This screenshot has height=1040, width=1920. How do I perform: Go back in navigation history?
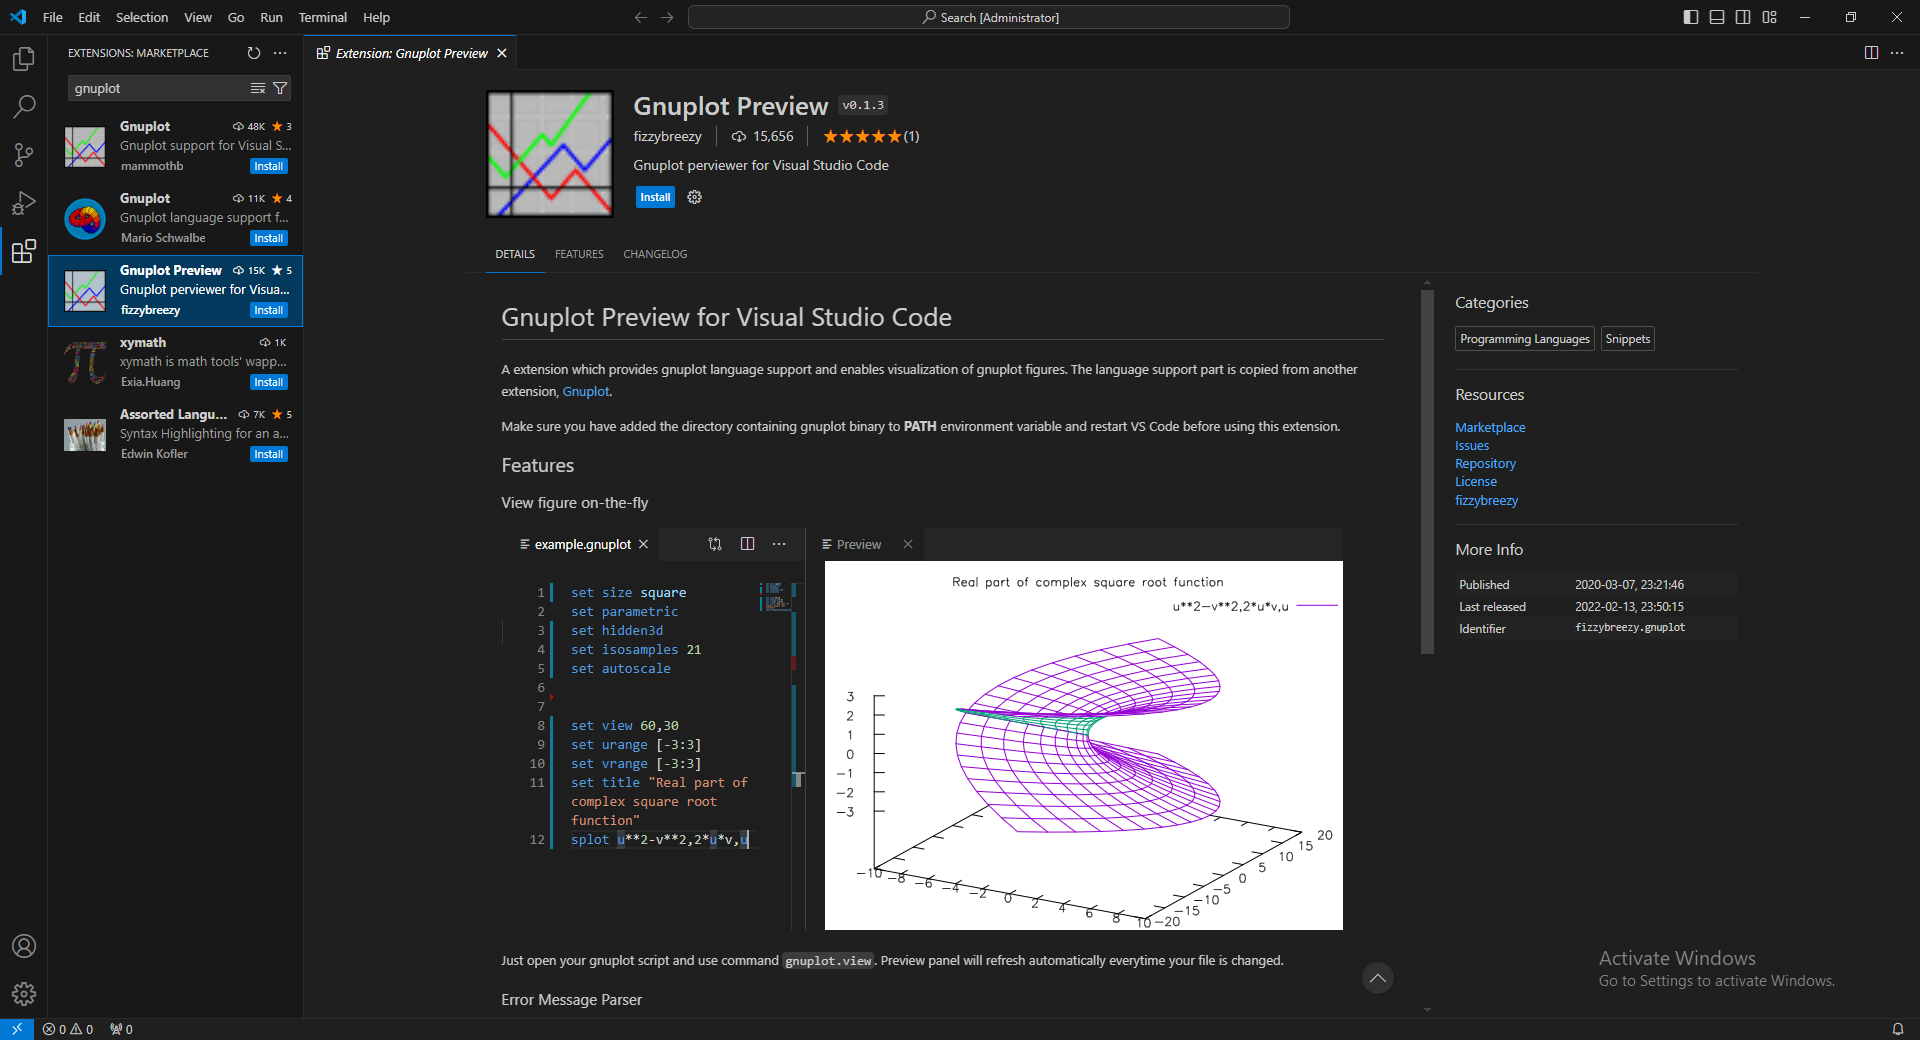pyautogui.click(x=641, y=17)
